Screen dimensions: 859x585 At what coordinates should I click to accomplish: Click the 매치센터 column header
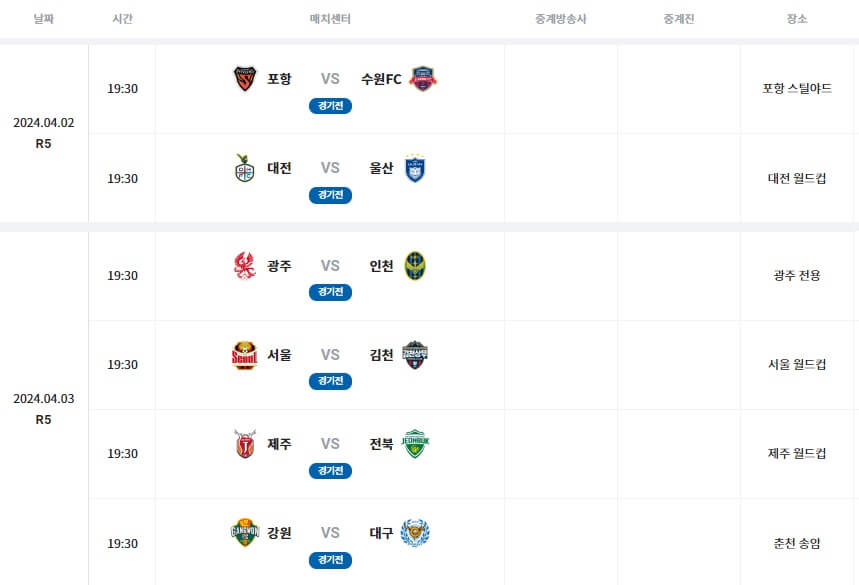point(330,19)
